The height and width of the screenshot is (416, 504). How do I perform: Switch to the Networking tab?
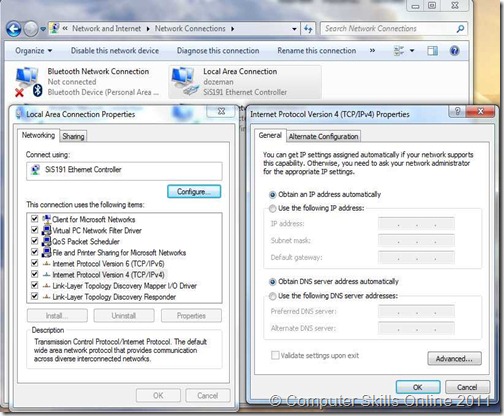(x=38, y=135)
